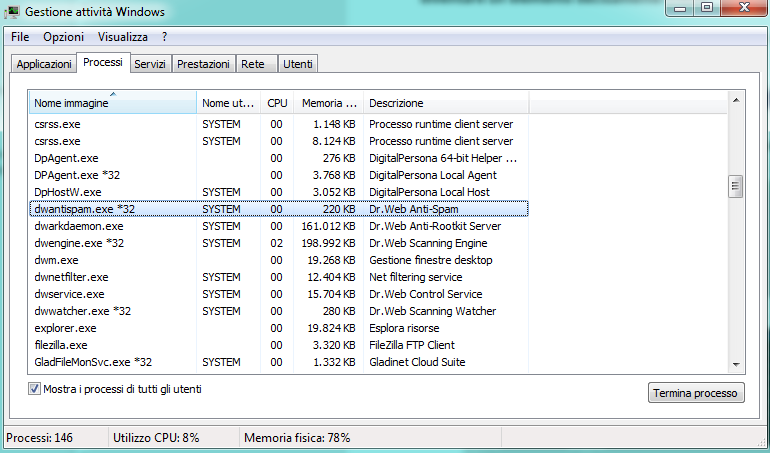770x453 pixels.
Task: Open the Utenti tab
Action: 298,64
